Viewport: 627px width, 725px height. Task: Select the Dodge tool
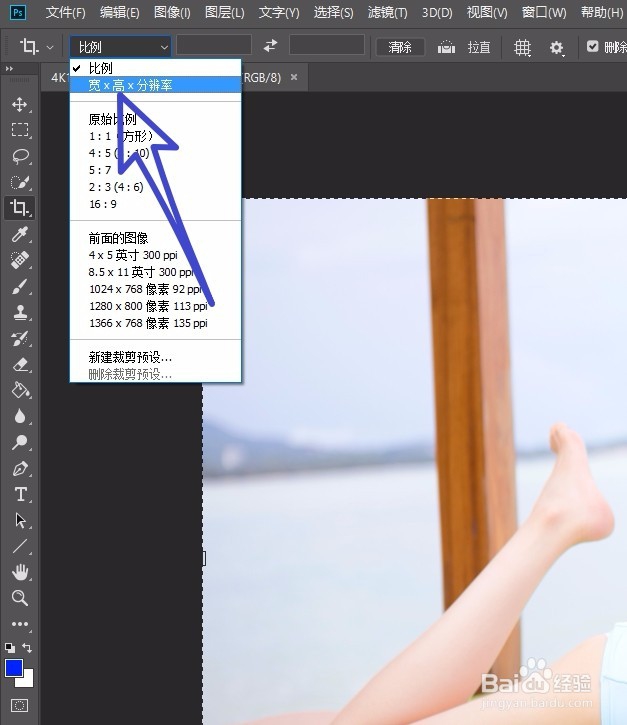[x=20, y=442]
